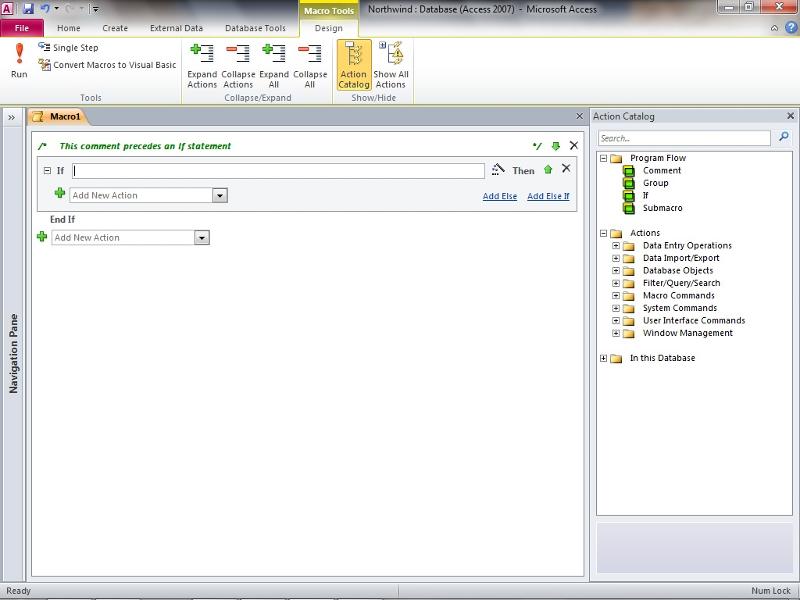Close the Action Catalog pane
Image resolution: width=800 pixels, height=600 pixels.
[x=790, y=116]
